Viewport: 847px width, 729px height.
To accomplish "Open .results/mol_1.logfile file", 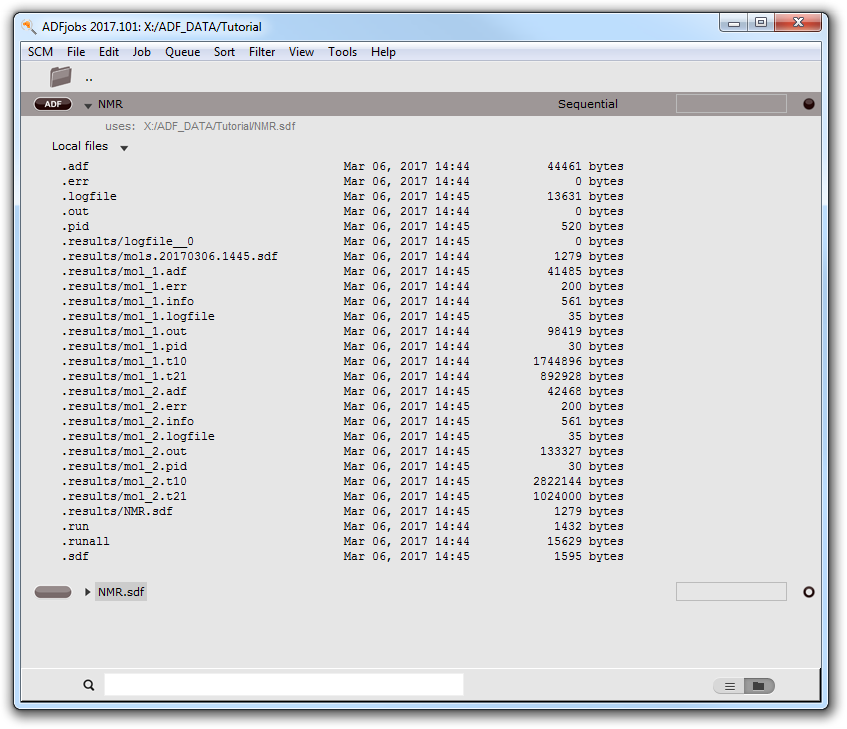I will coord(138,316).
